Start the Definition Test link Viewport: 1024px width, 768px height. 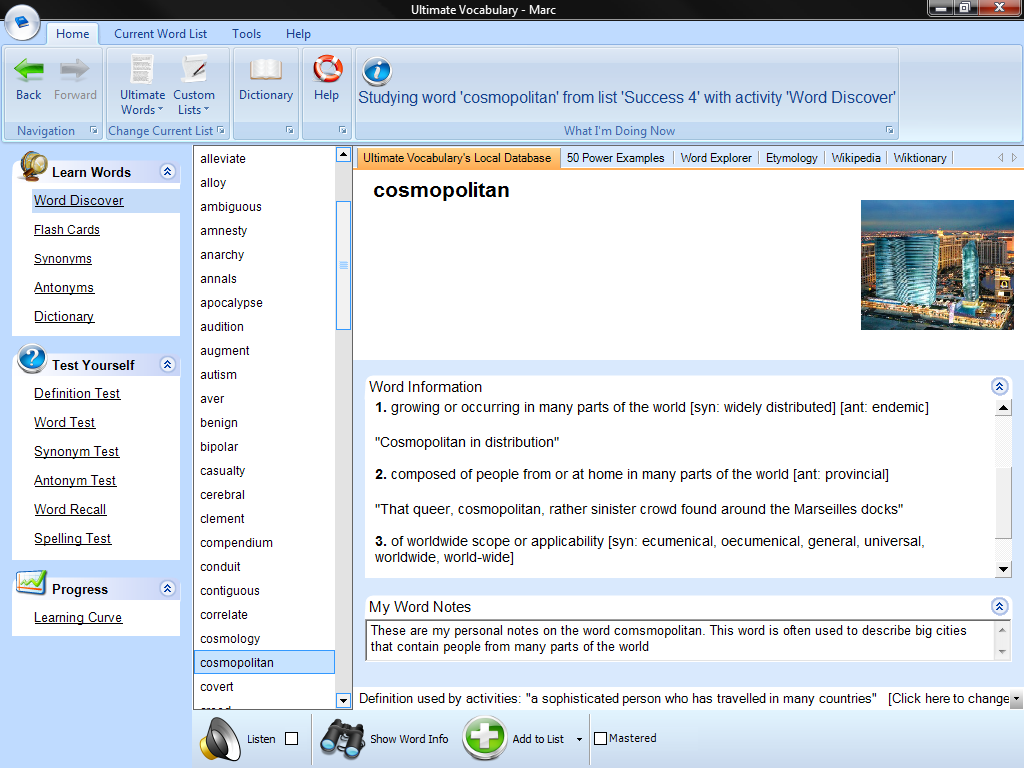click(77, 393)
